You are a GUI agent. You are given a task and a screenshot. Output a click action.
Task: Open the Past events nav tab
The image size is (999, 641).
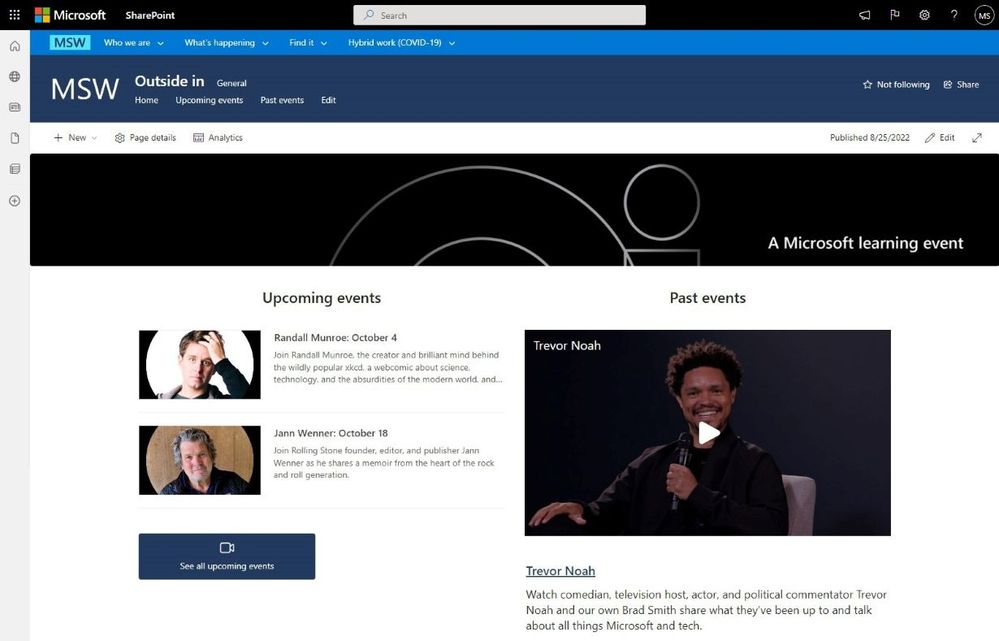click(282, 100)
